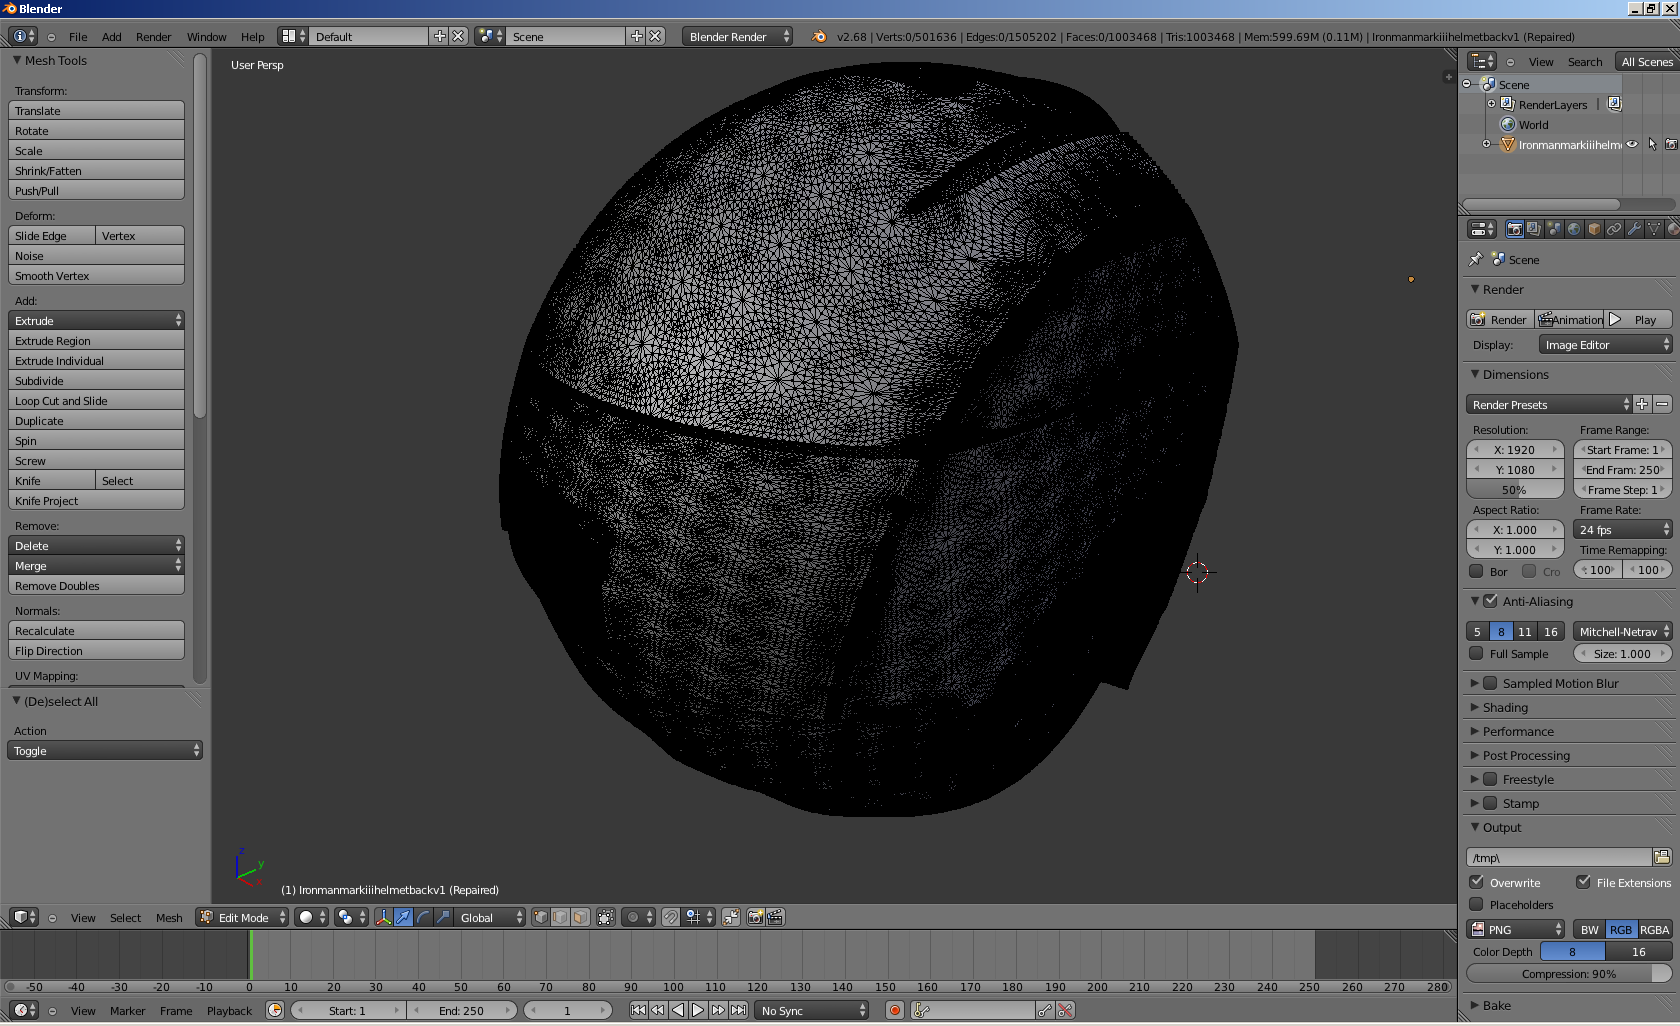Click the OpenGL render image camera icon

[755, 917]
